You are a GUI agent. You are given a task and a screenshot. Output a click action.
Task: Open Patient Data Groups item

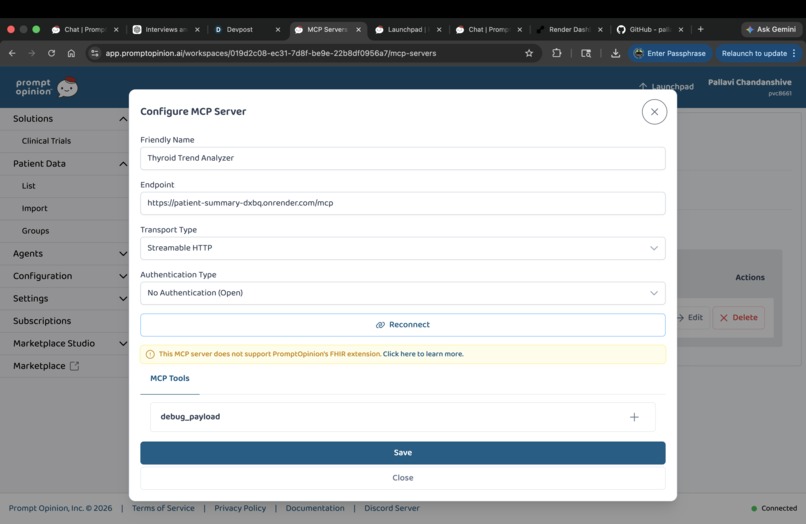pyautogui.click(x=35, y=231)
